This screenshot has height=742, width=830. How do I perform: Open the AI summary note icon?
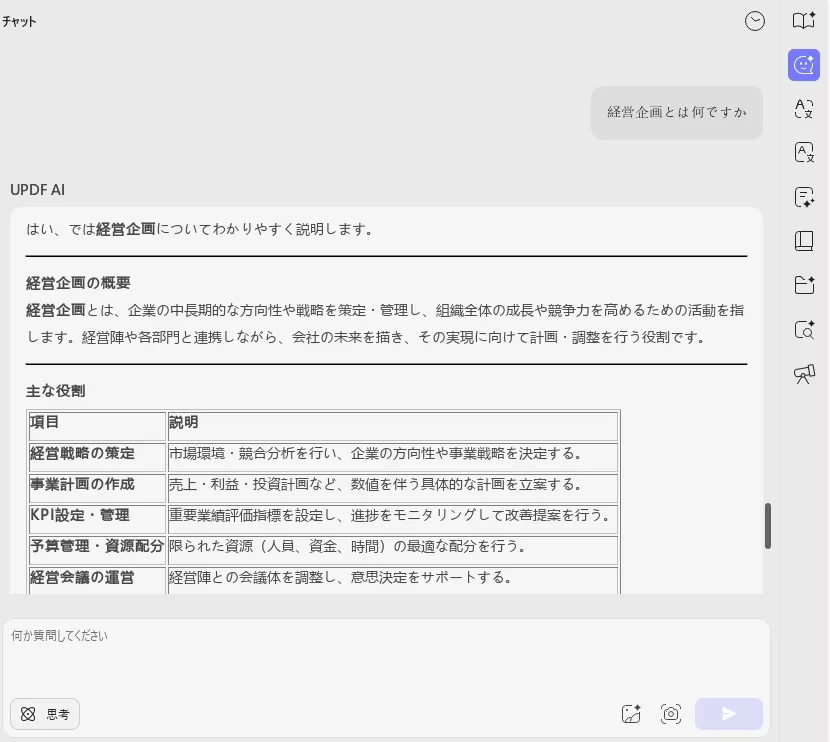tap(804, 197)
